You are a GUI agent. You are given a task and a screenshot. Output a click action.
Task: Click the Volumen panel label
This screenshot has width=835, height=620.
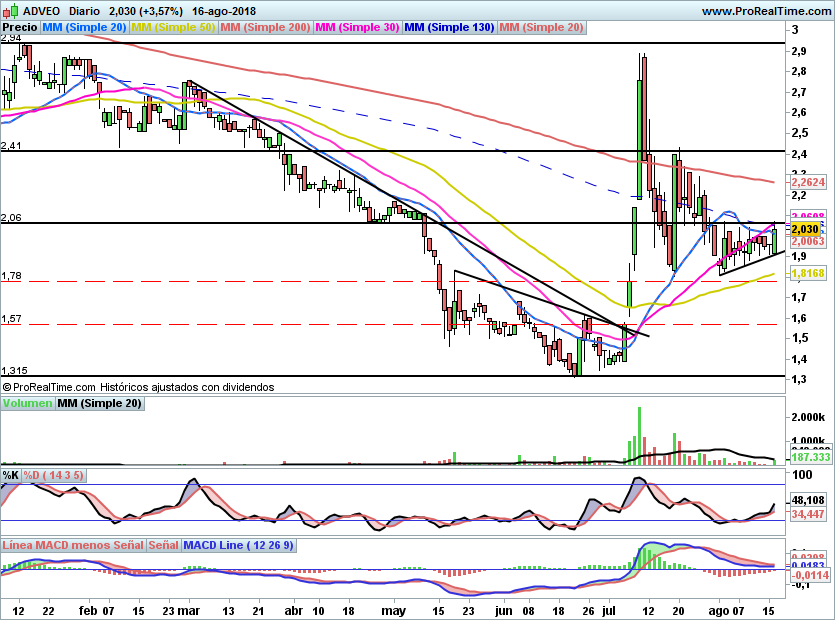pyautogui.click(x=27, y=403)
